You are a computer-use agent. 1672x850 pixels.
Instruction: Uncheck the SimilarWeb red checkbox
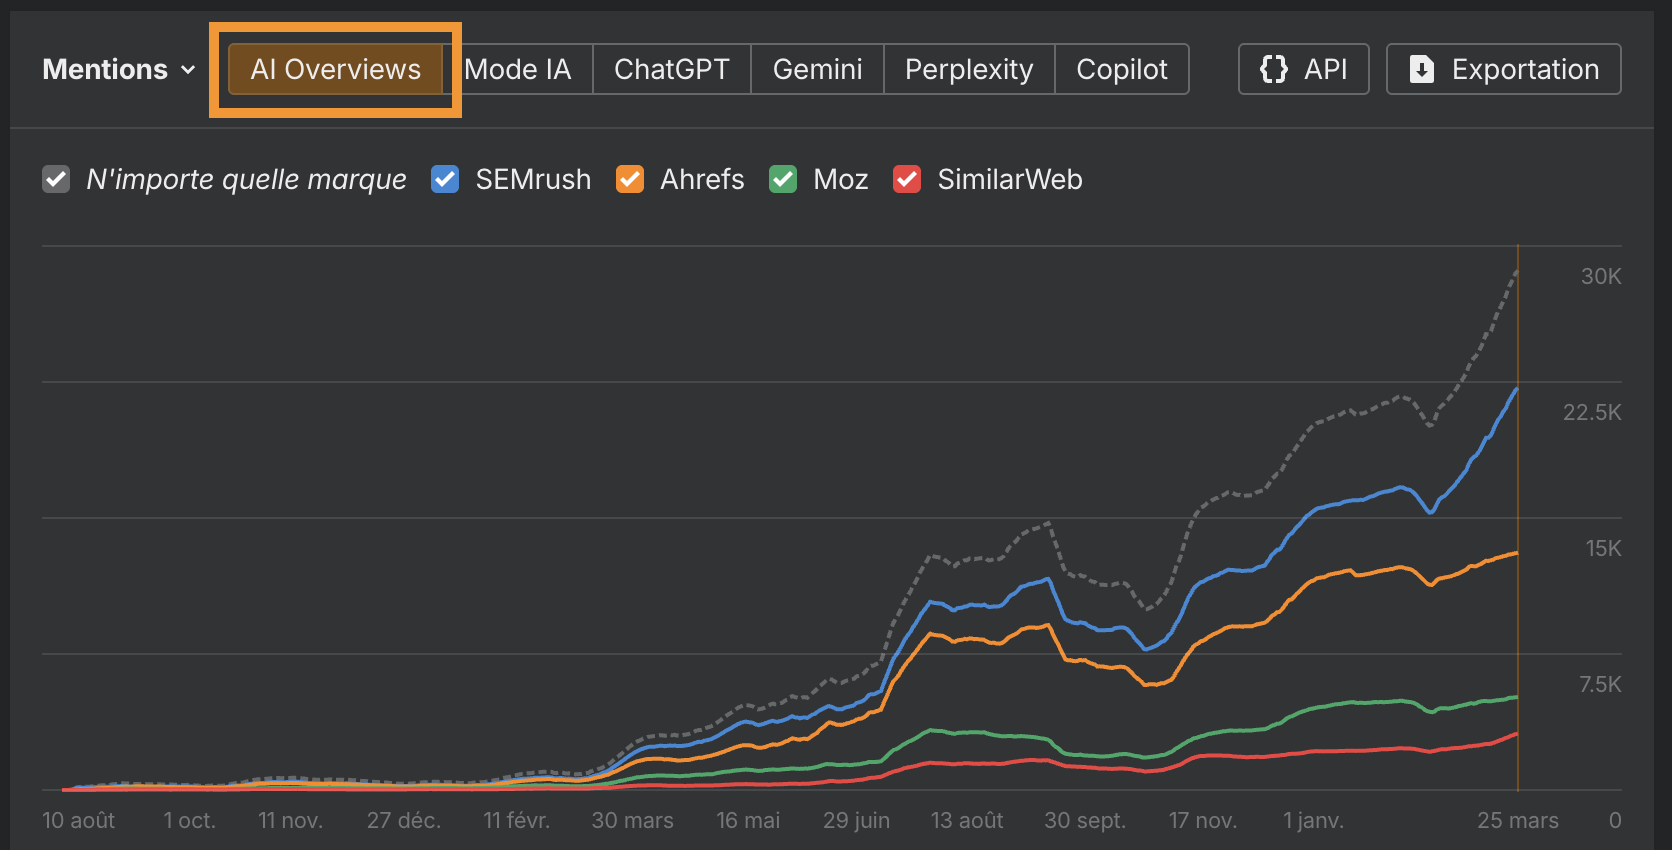(x=907, y=180)
